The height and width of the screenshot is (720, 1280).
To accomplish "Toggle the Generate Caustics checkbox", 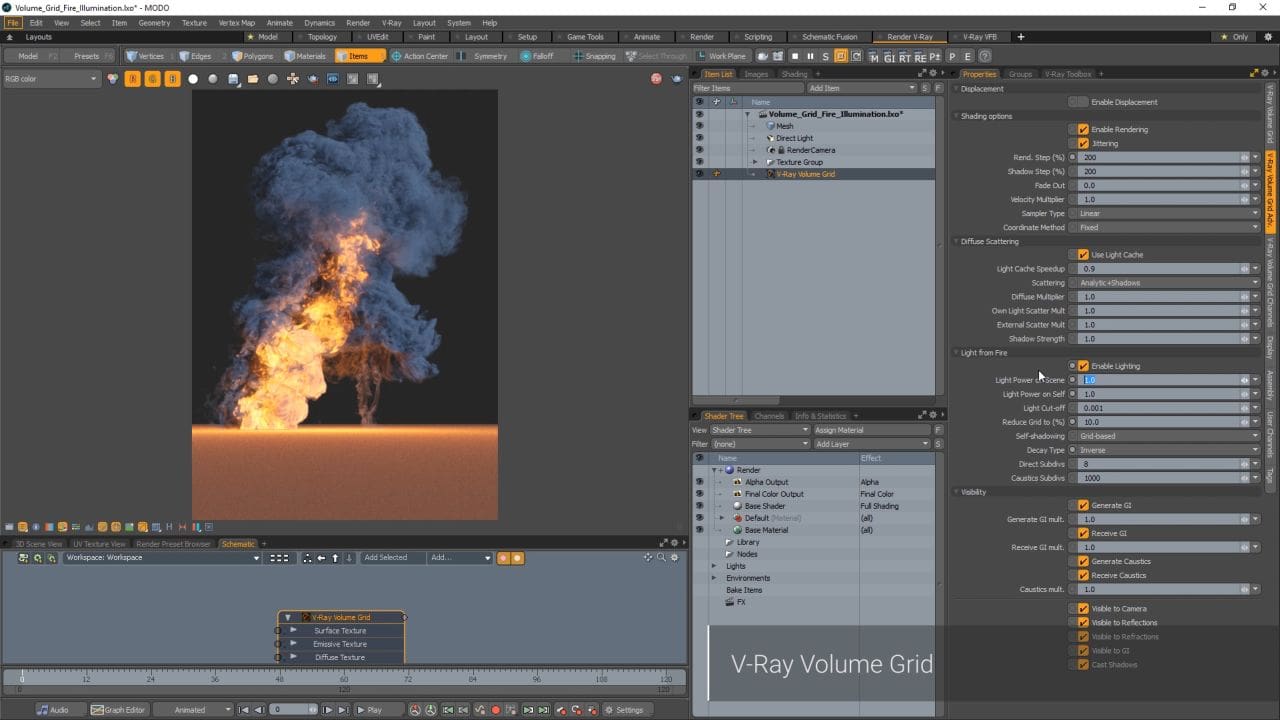I will coord(1083,561).
